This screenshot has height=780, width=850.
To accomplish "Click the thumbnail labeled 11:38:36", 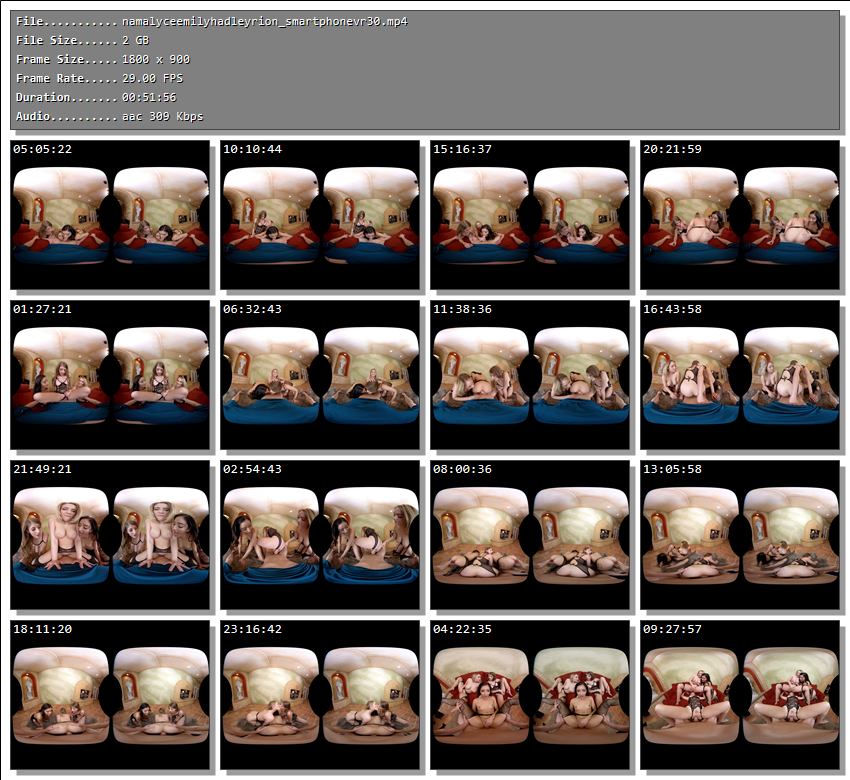I will (530, 375).
